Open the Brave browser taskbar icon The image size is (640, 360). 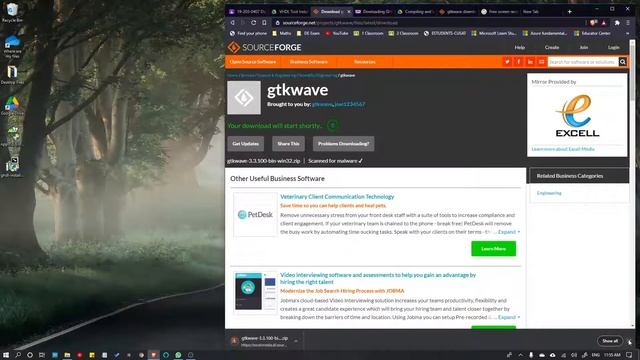pyautogui.click(x=153, y=355)
